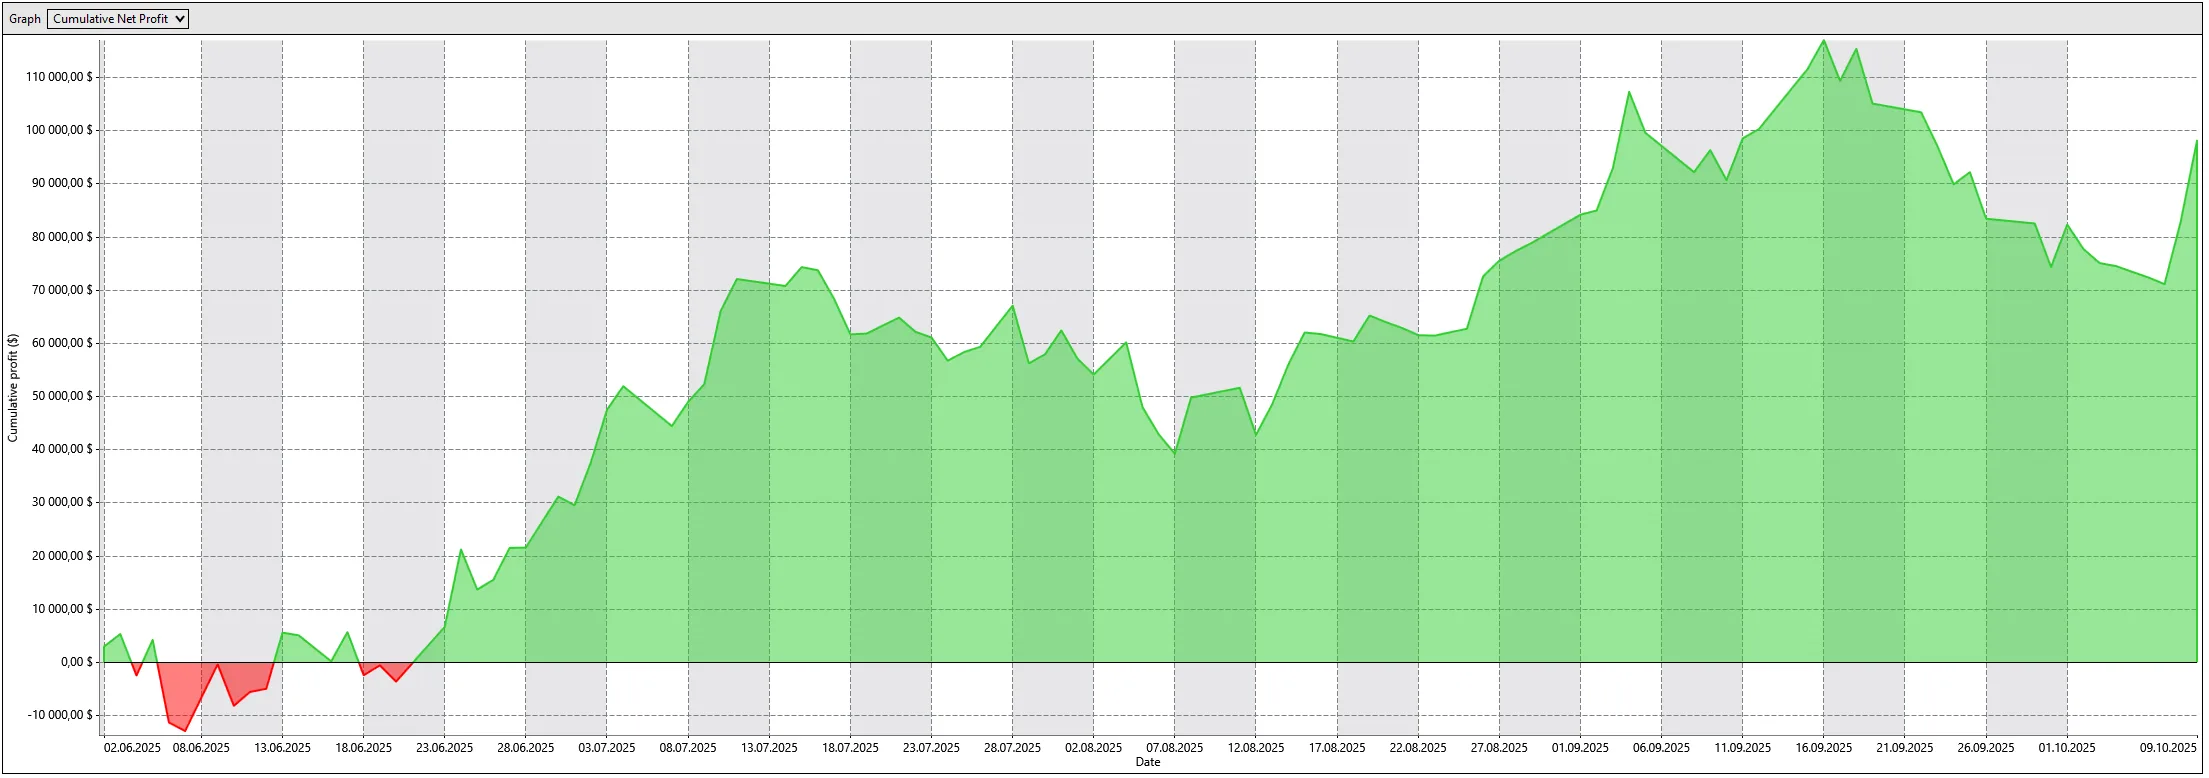This screenshot has height=778, width=2209.
Task: Click the highest profit peak above 16.09.2025
Action: 1823,42
